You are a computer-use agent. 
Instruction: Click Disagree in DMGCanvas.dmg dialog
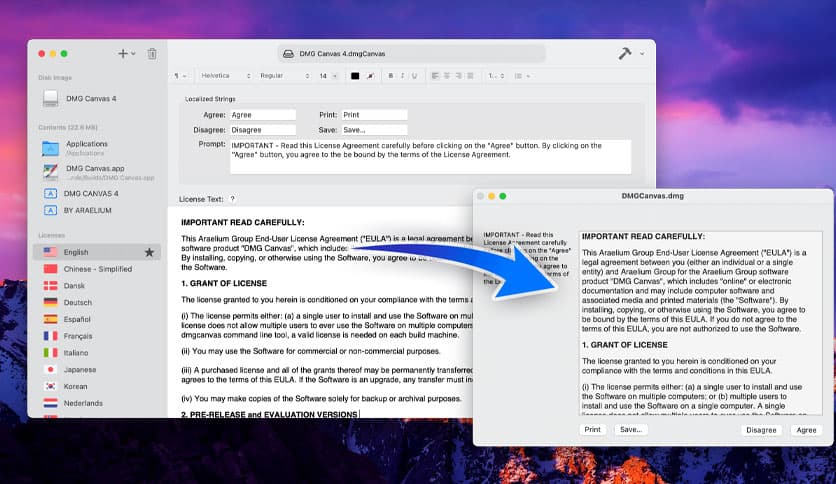pos(761,430)
